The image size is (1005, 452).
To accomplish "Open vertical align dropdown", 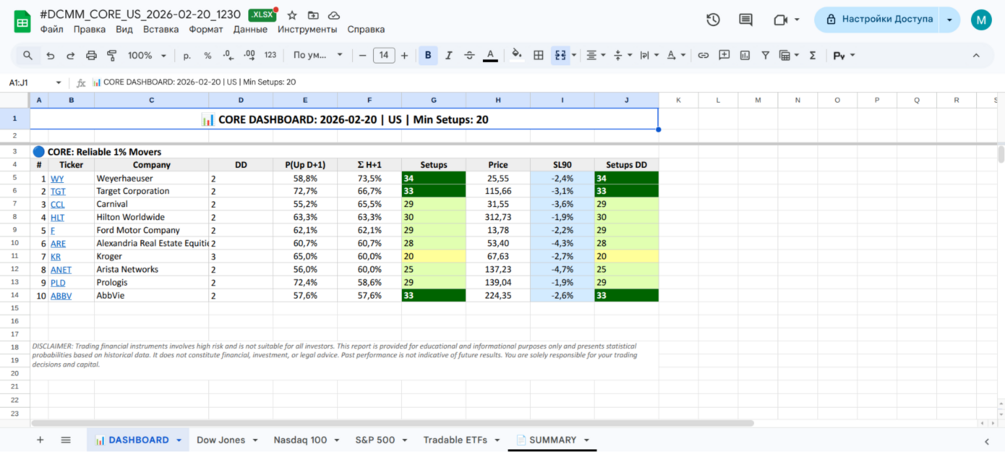I will [623, 56].
